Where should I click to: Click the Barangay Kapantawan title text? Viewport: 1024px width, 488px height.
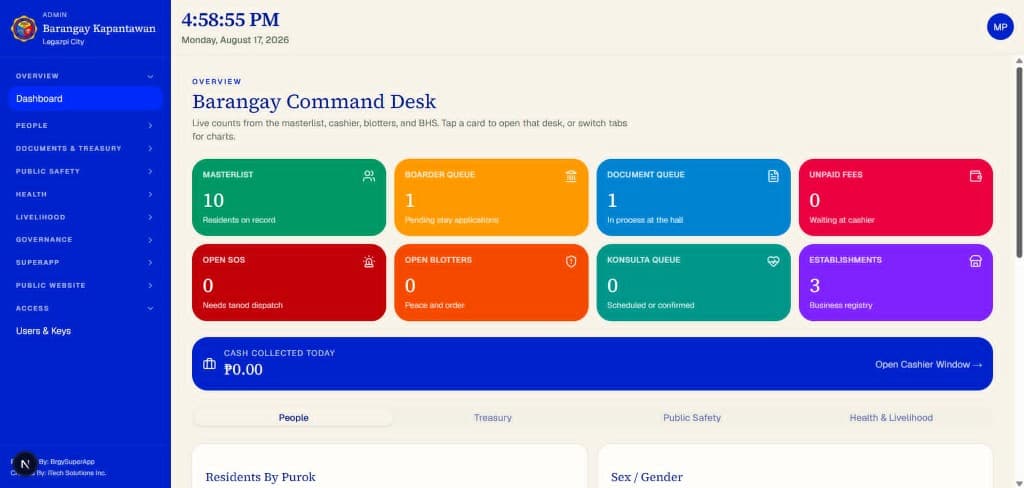pyautogui.click(x=99, y=29)
